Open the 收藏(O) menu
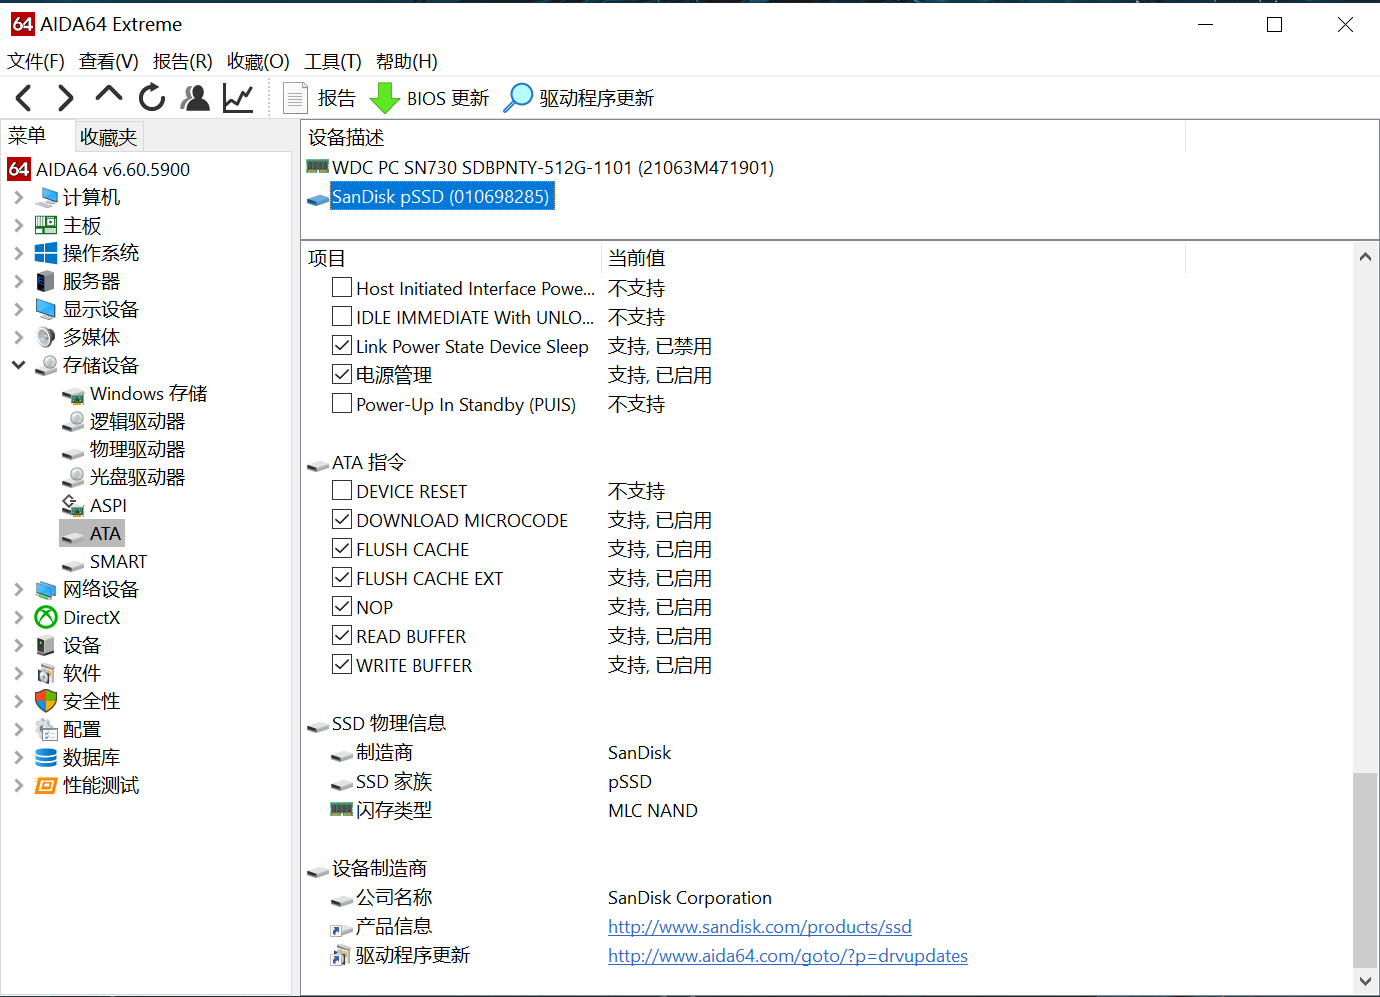1380x997 pixels. point(258,61)
